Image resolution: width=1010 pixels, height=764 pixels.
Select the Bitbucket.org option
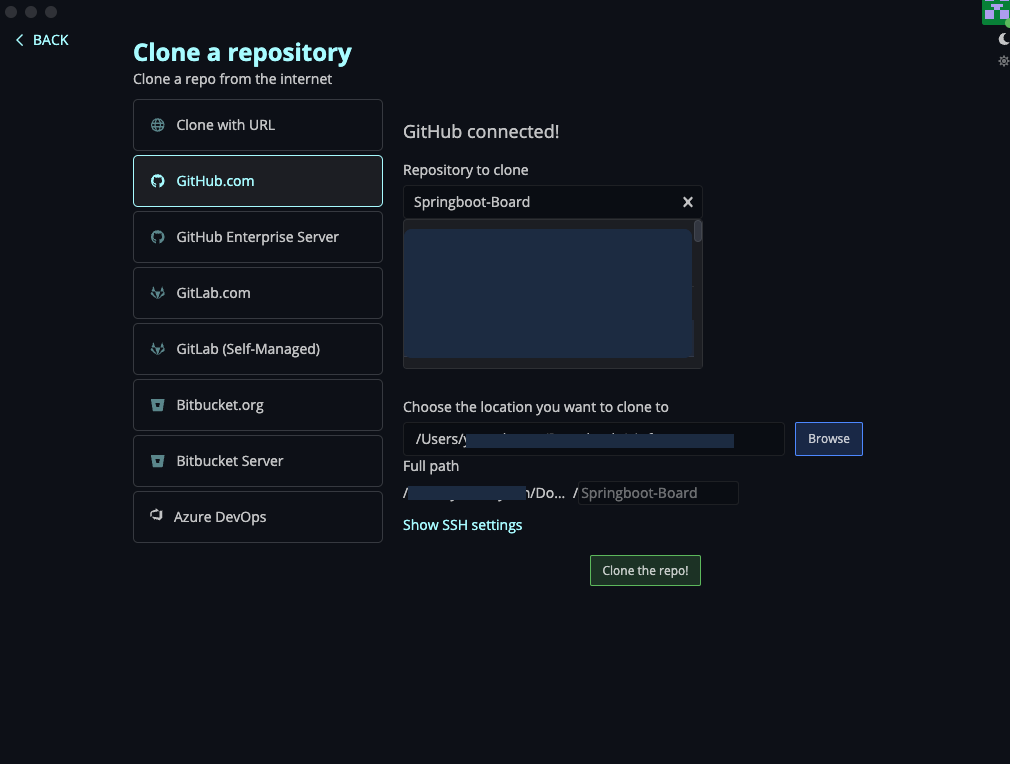(258, 405)
